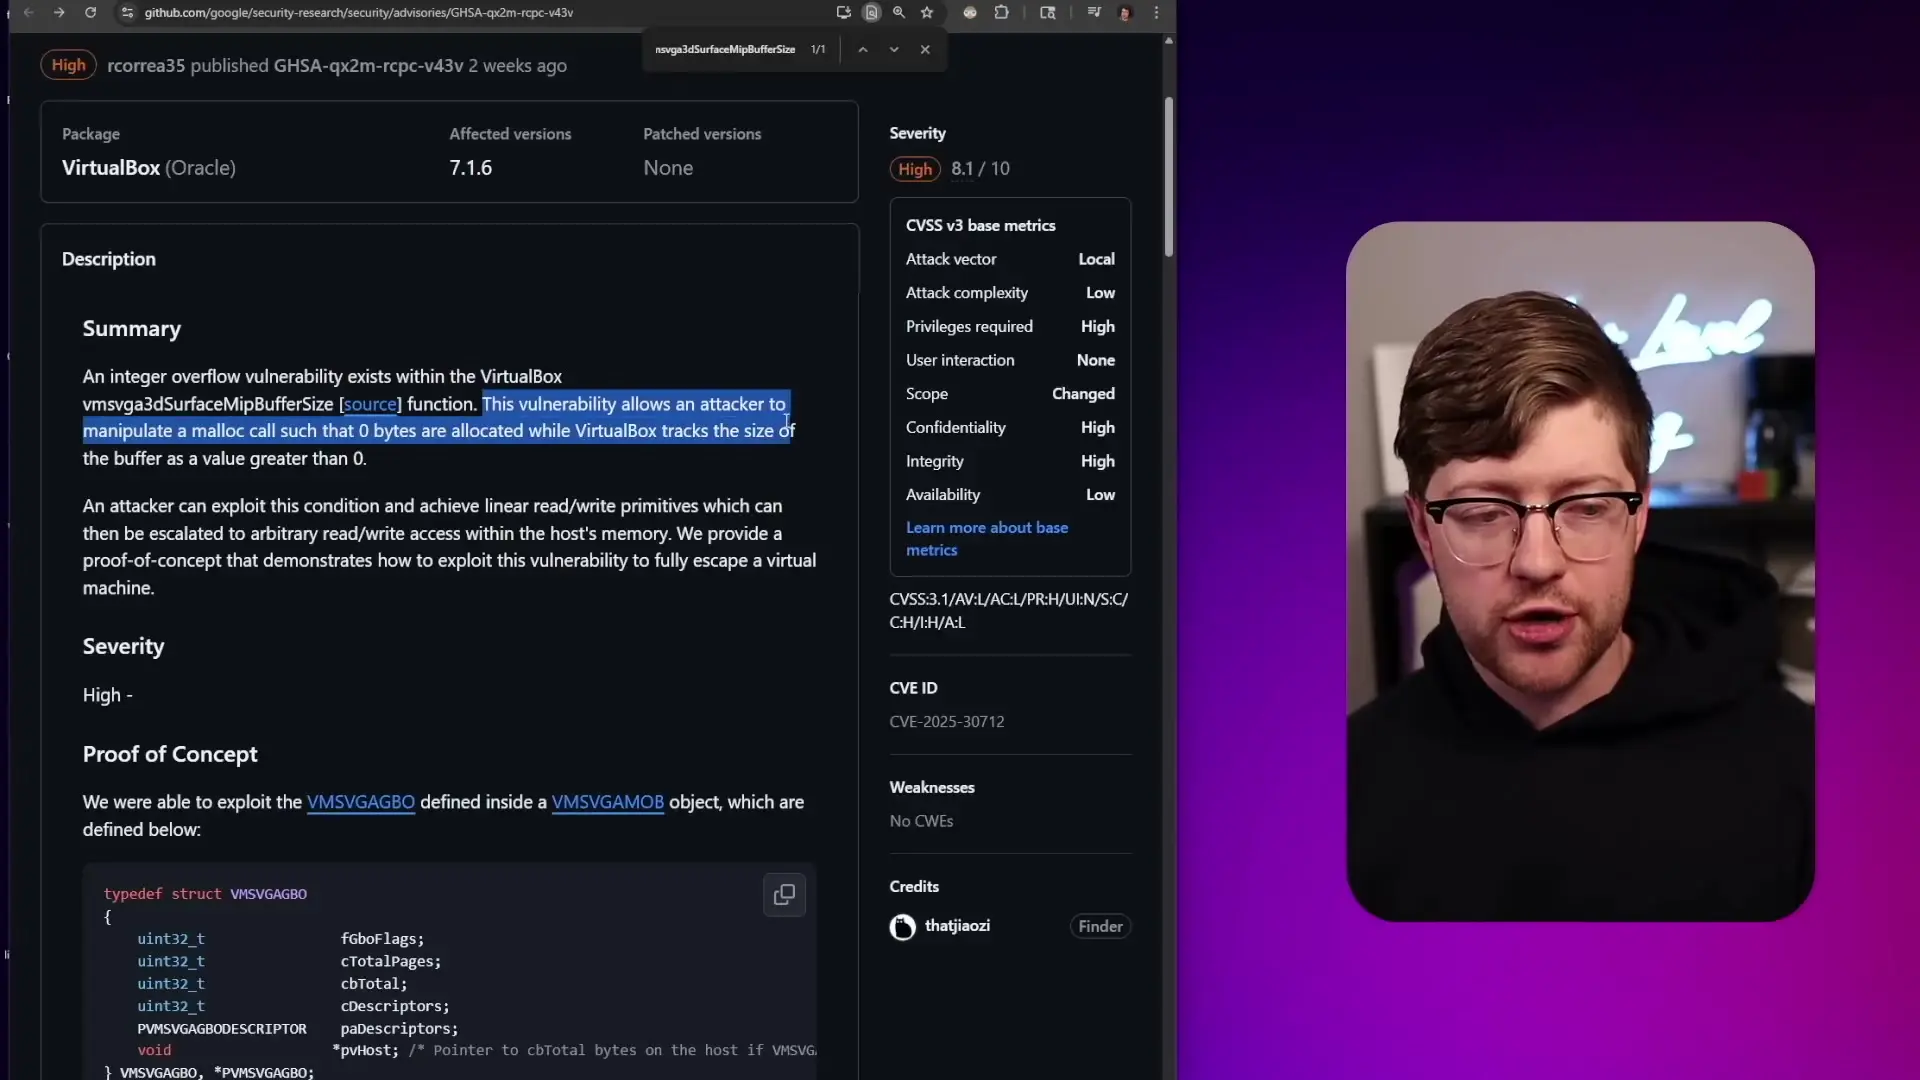Click the Patched versions None value

(668, 168)
